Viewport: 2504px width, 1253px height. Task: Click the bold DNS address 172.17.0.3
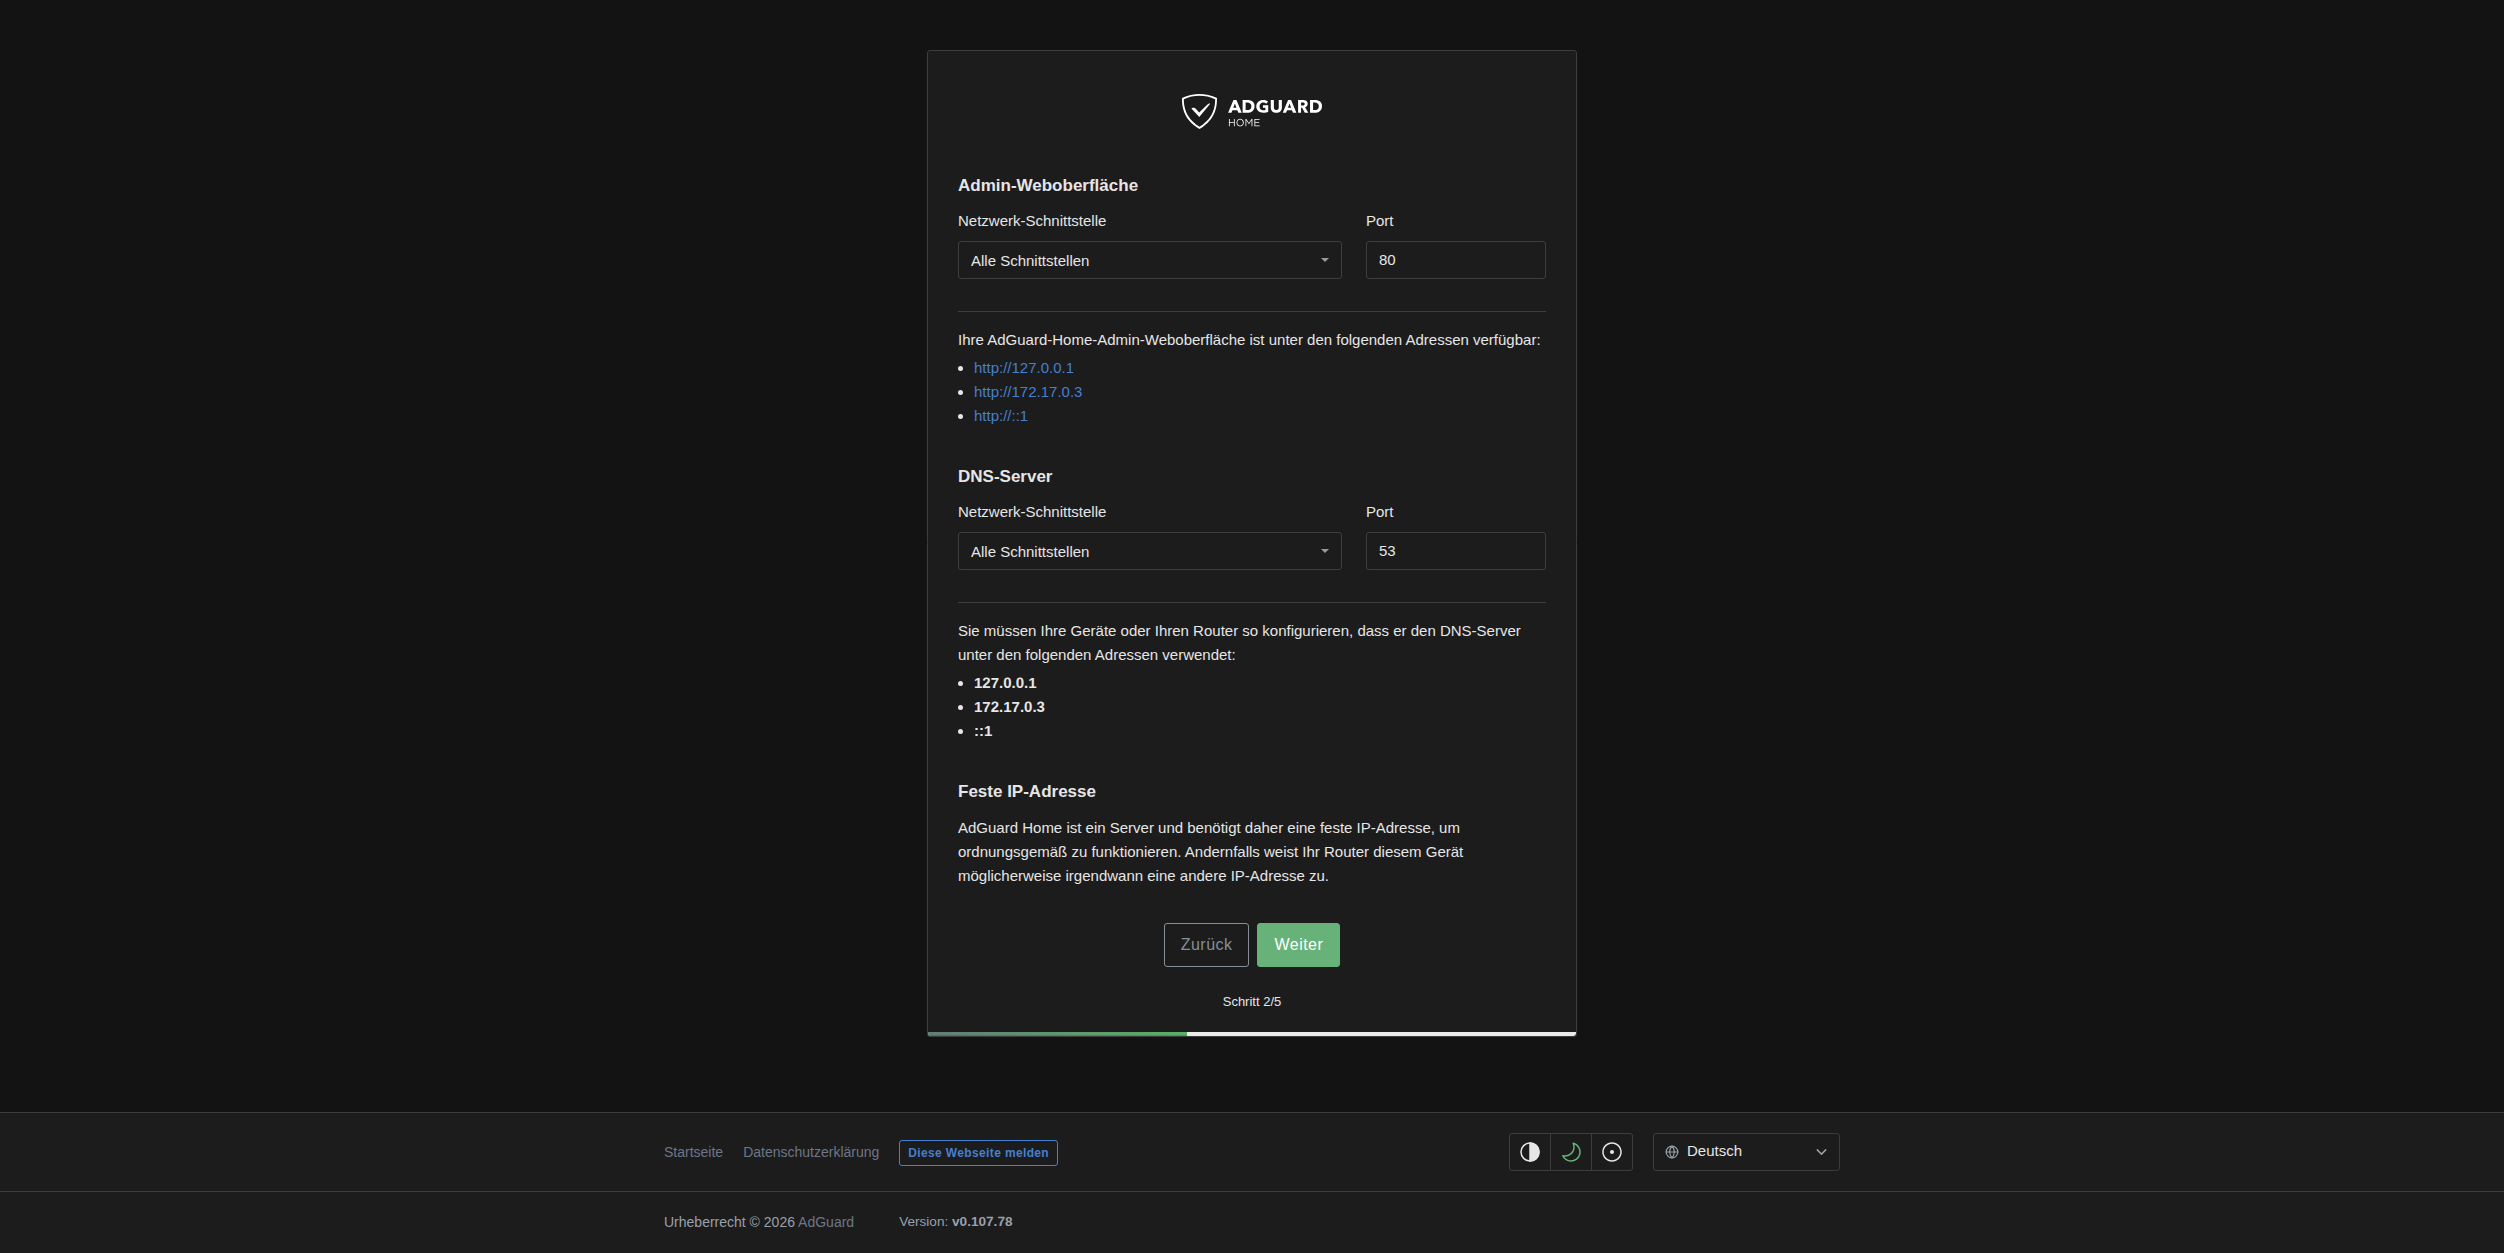pyautogui.click(x=1009, y=707)
